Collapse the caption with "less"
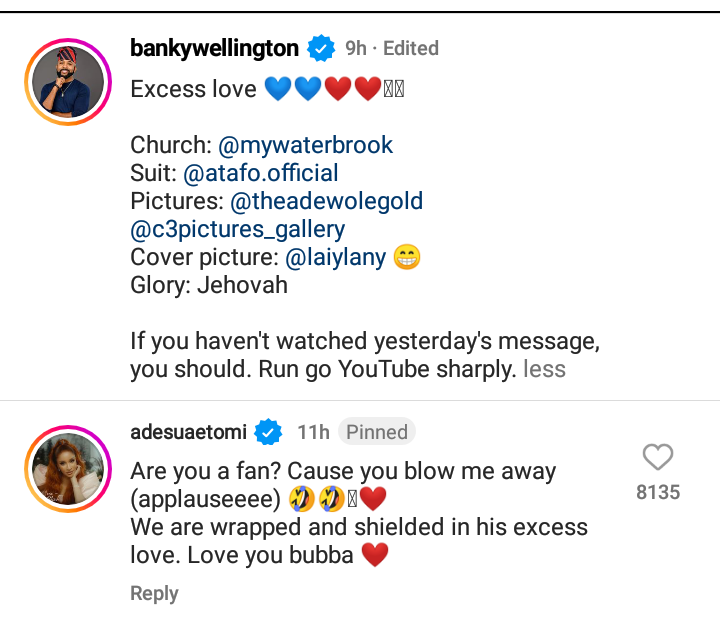 coord(545,369)
